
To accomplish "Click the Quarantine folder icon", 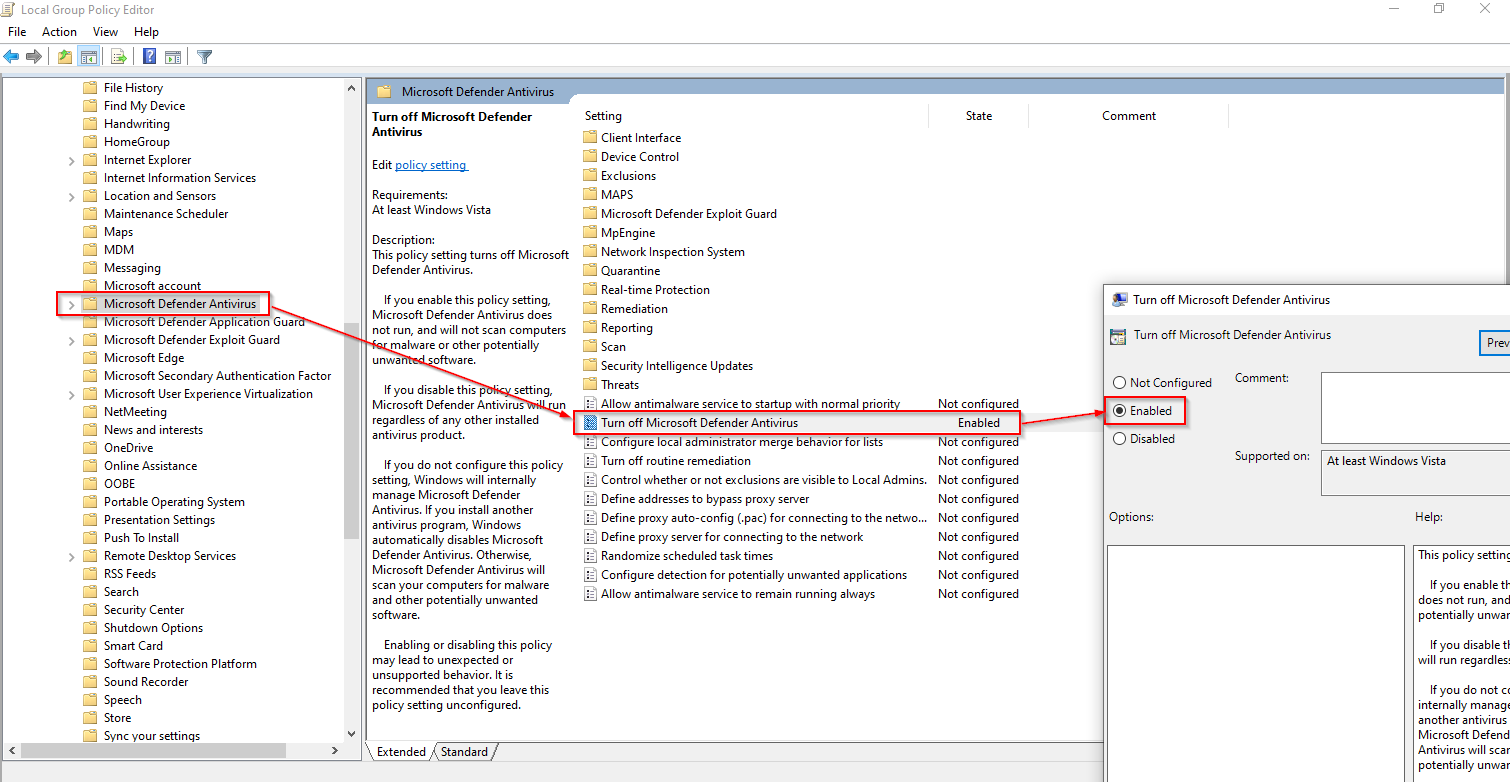I will point(590,271).
